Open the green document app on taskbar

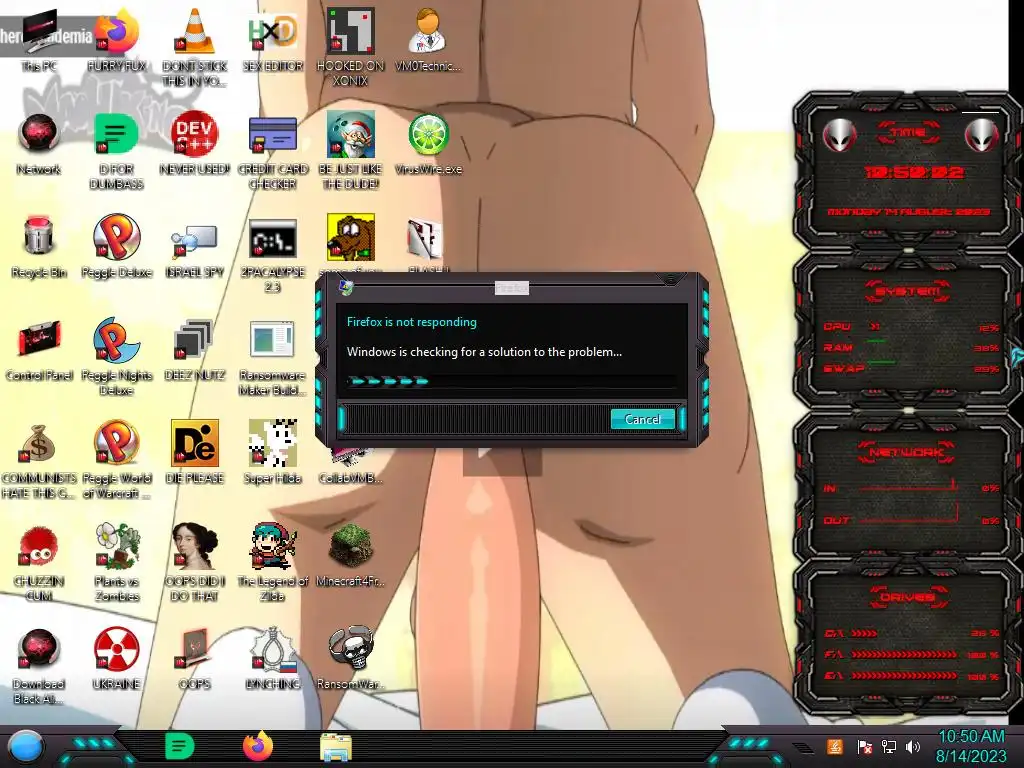(x=180, y=746)
